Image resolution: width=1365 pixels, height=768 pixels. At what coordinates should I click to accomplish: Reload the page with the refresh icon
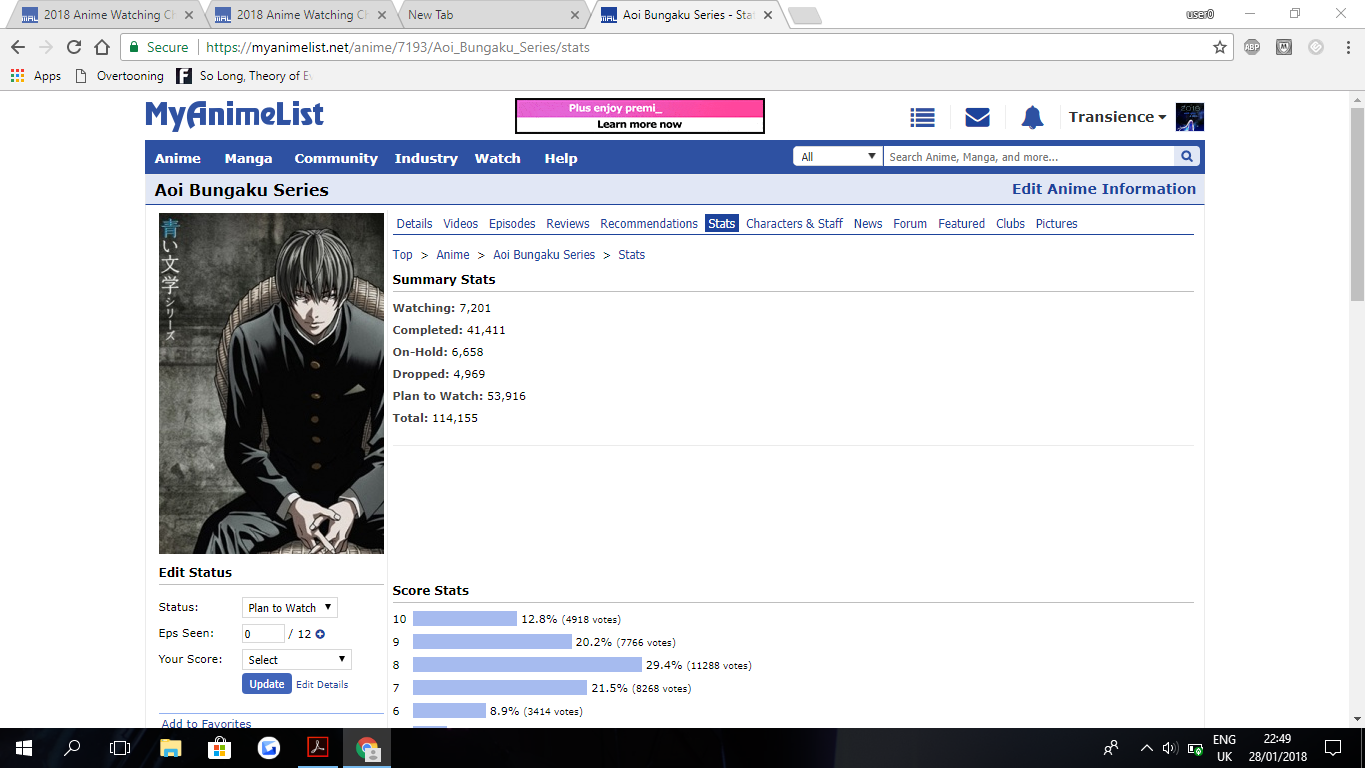pos(73,47)
